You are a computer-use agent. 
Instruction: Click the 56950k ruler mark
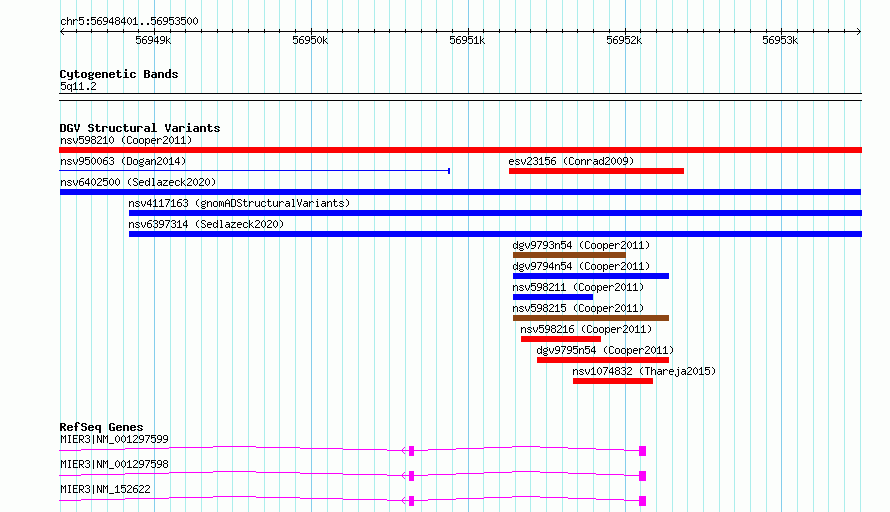pyautogui.click(x=310, y=40)
